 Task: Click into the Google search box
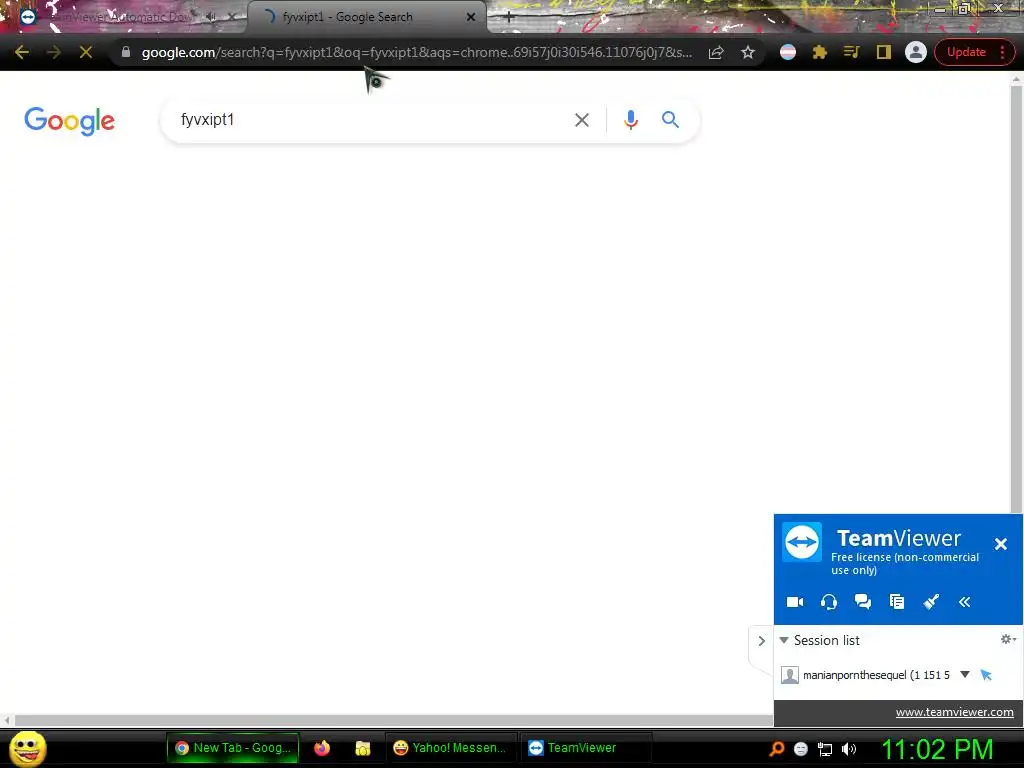(372, 120)
